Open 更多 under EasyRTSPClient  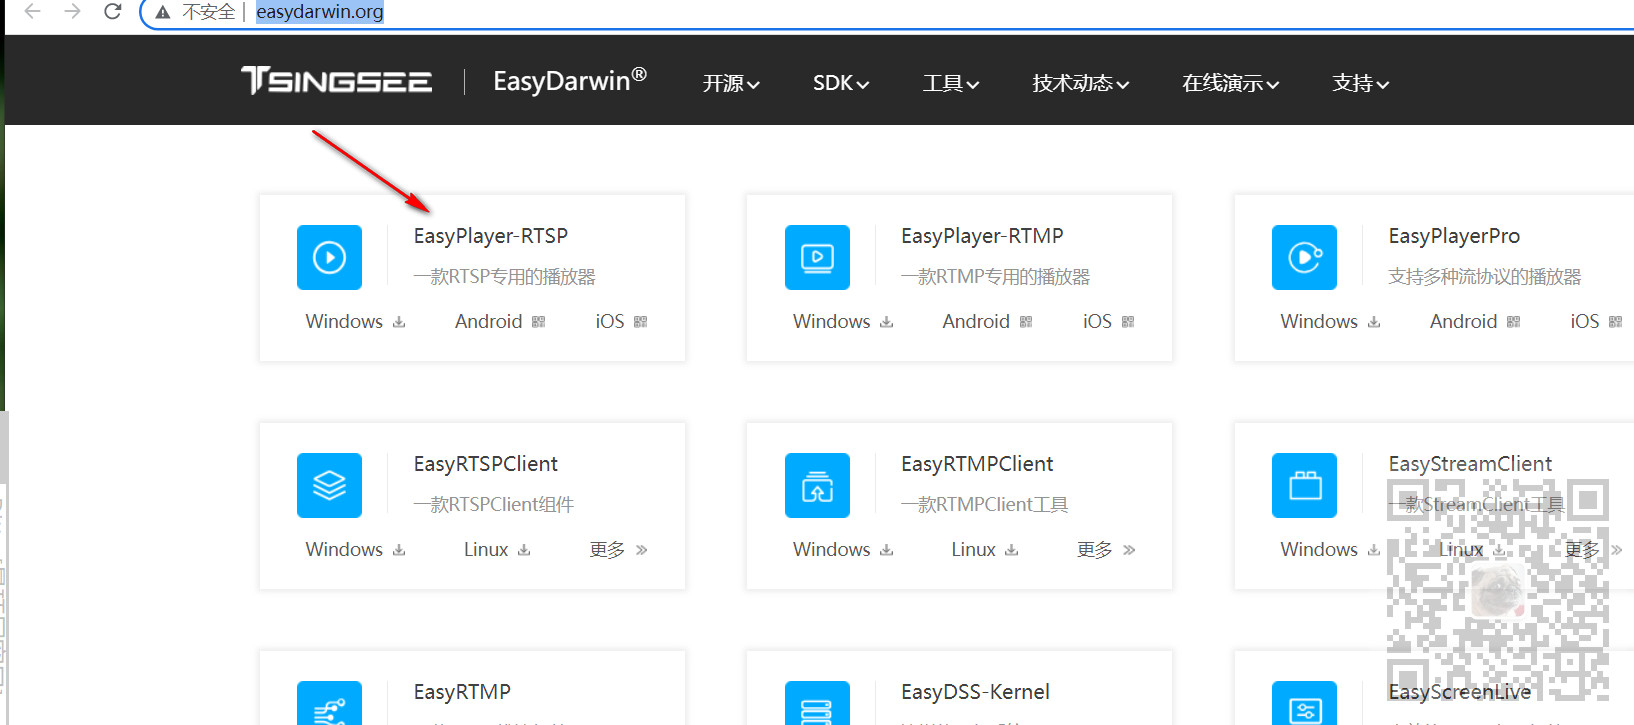[619, 549]
